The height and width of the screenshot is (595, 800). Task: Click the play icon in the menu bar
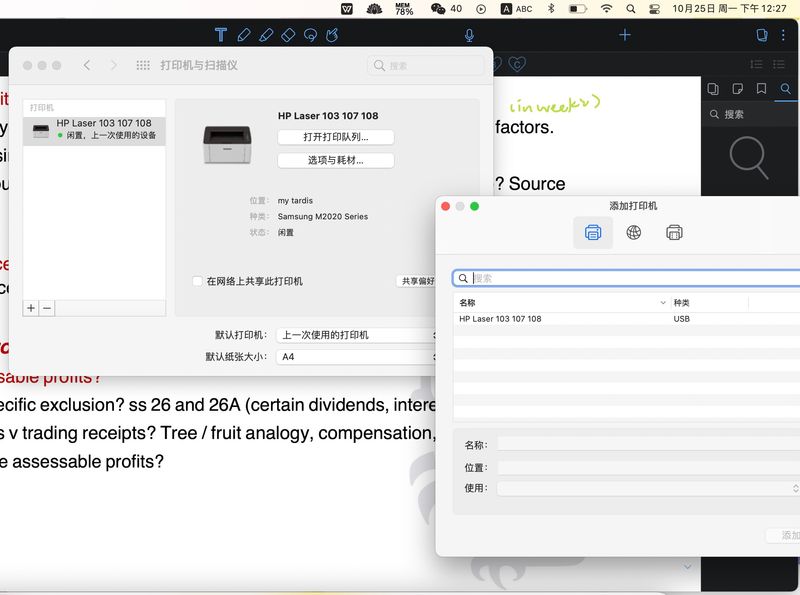pyautogui.click(x=481, y=9)
